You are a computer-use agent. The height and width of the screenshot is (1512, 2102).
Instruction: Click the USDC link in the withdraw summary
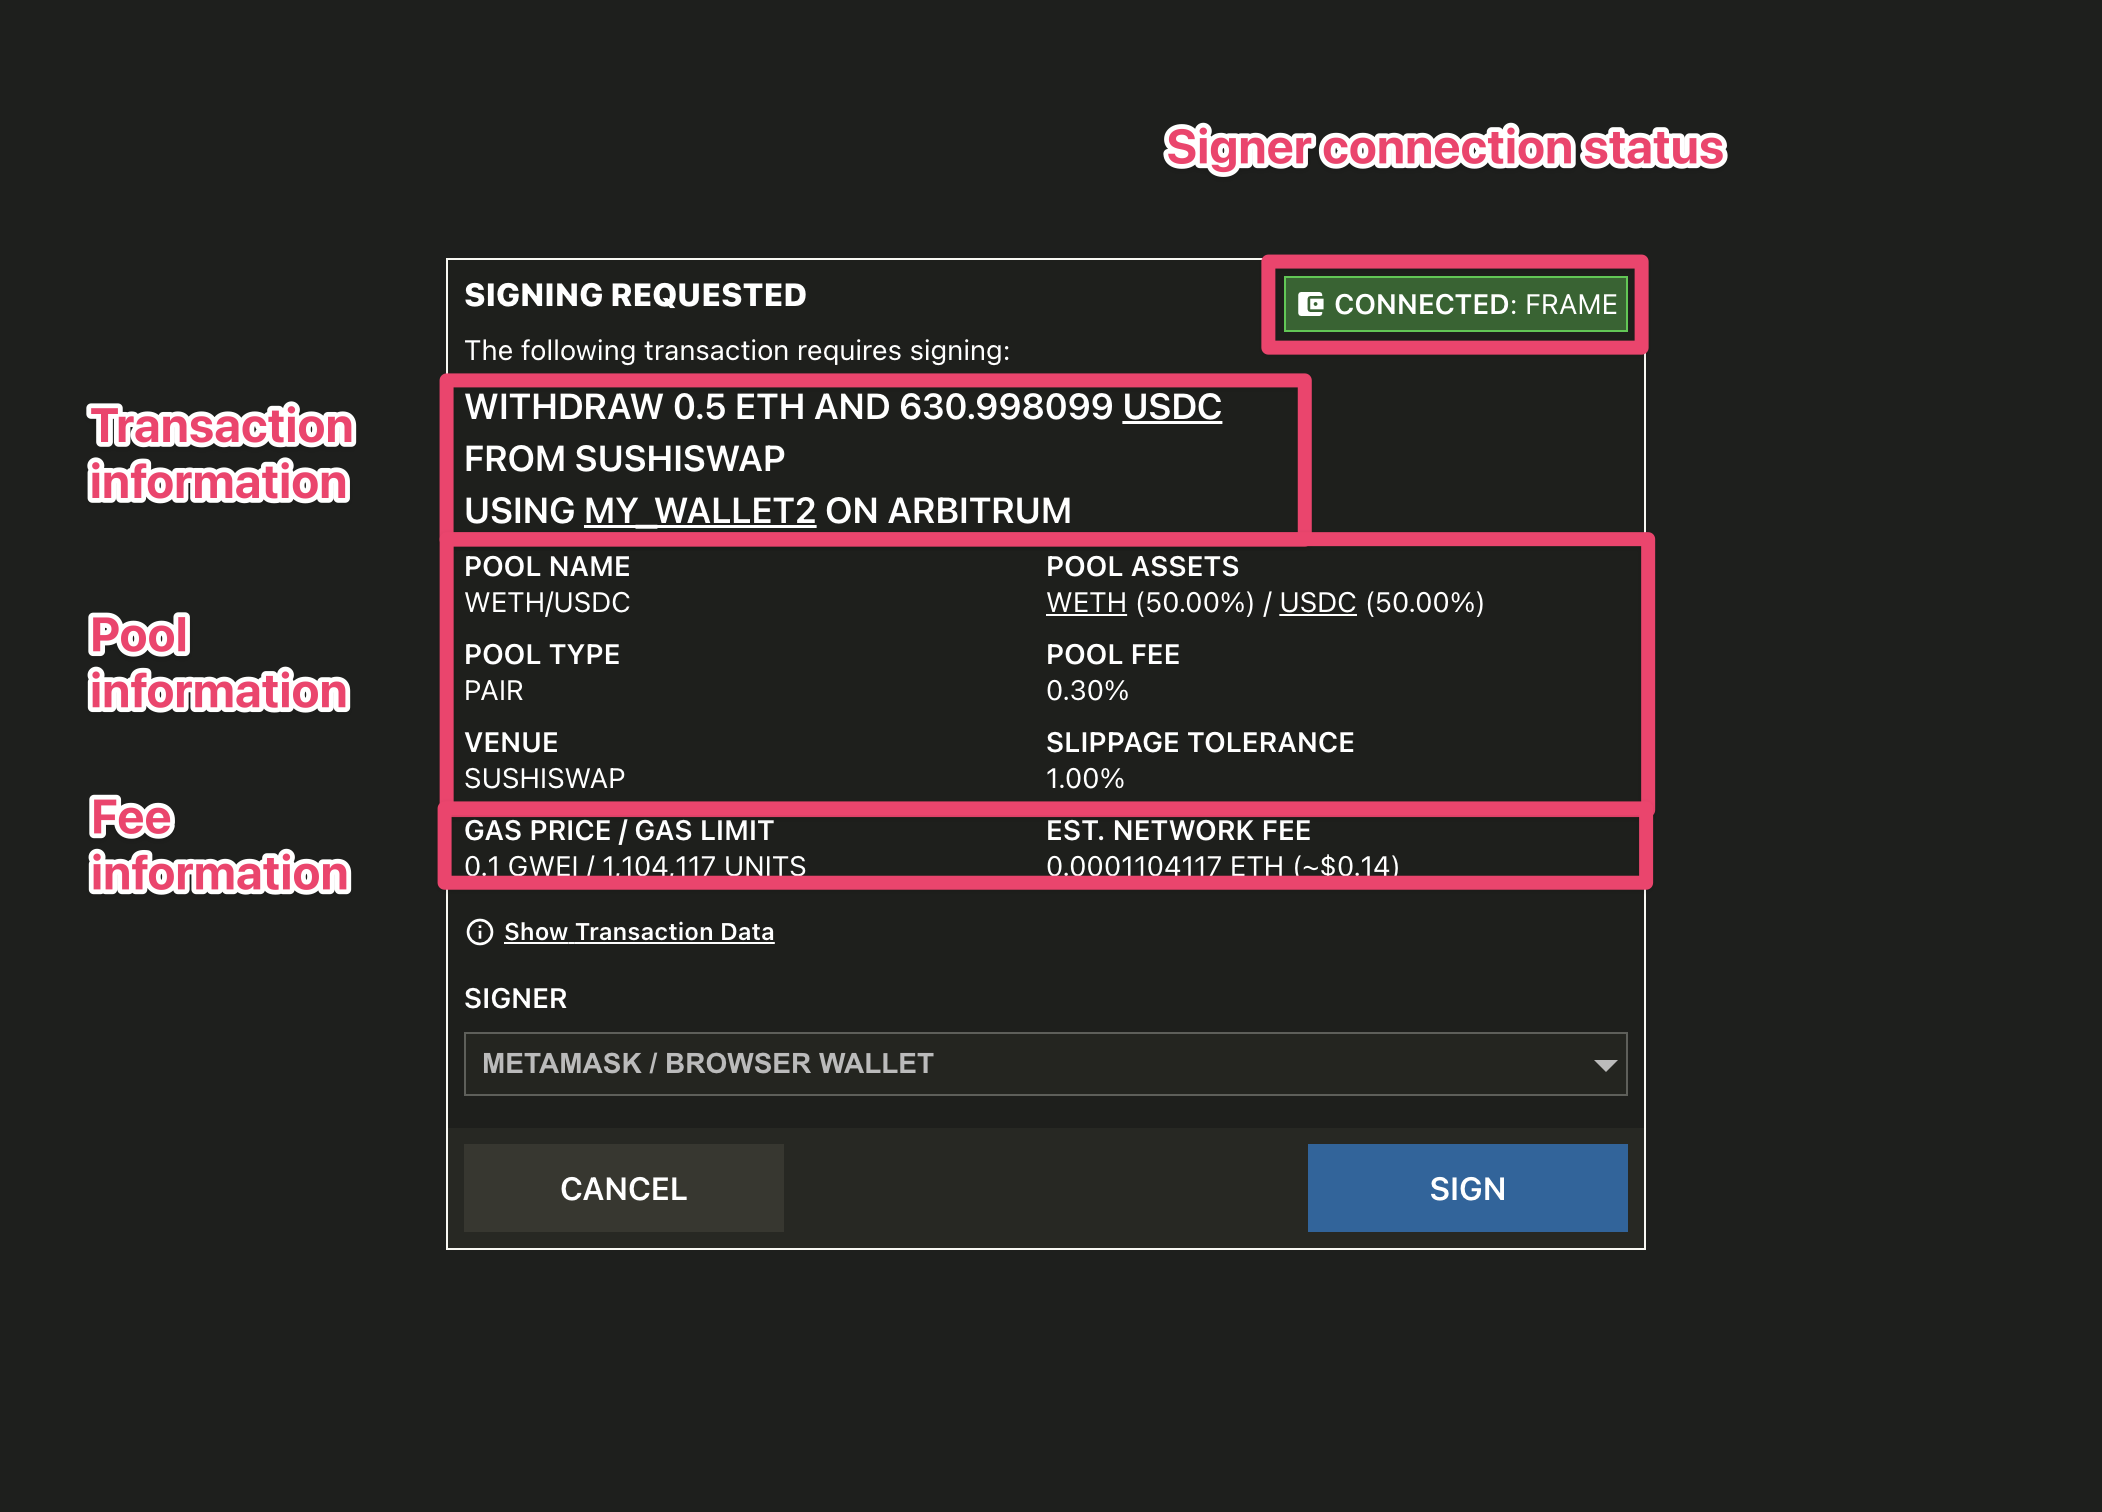[1171, 407]
